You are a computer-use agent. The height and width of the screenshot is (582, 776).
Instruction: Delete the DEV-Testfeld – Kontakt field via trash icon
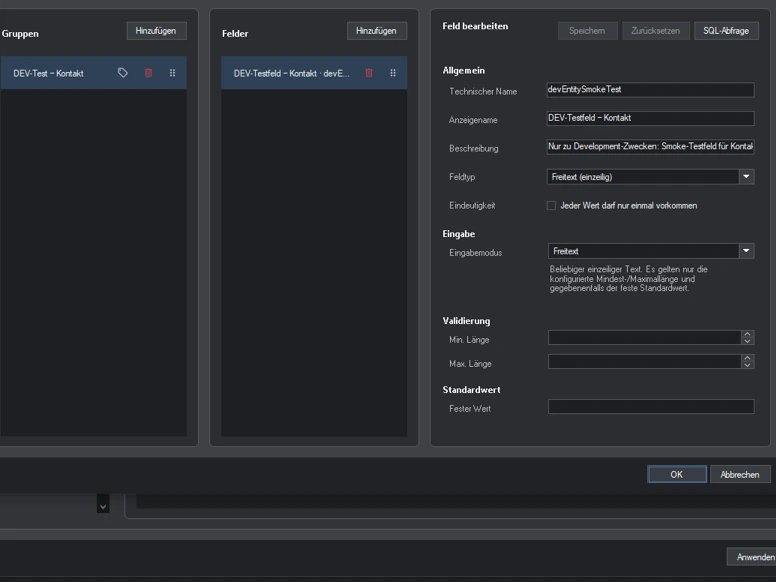369,73
